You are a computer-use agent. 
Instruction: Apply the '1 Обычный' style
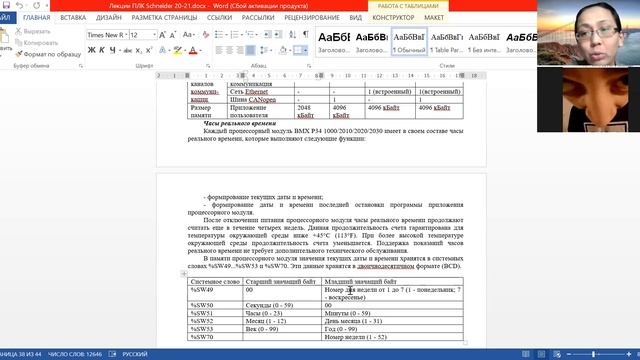click(x=409, y=42)
